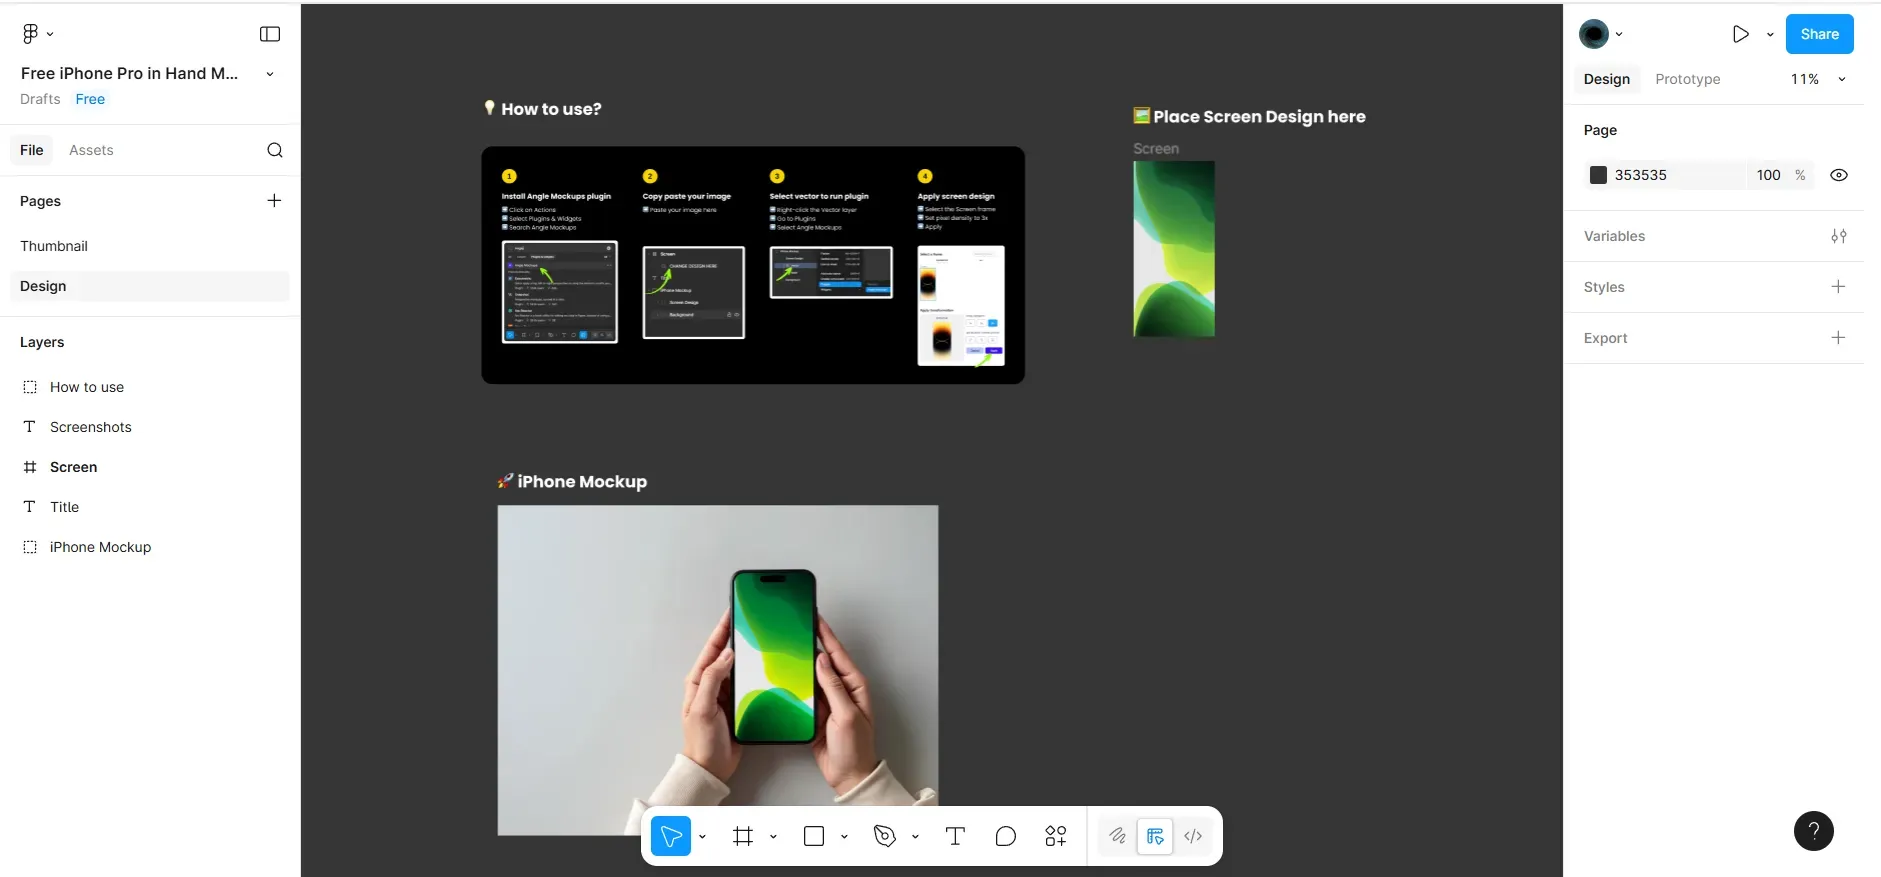Open the avatar dropdown chevron

[1619, 34]
